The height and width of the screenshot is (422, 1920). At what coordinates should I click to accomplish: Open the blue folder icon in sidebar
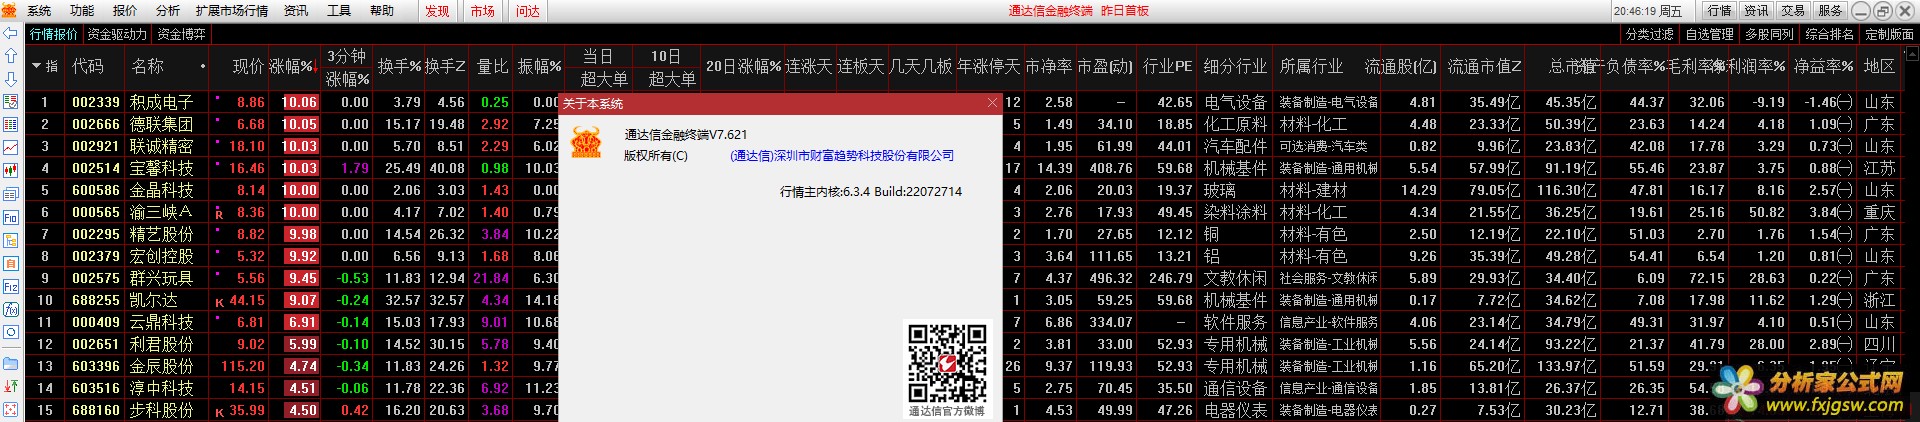click(10, 363)
